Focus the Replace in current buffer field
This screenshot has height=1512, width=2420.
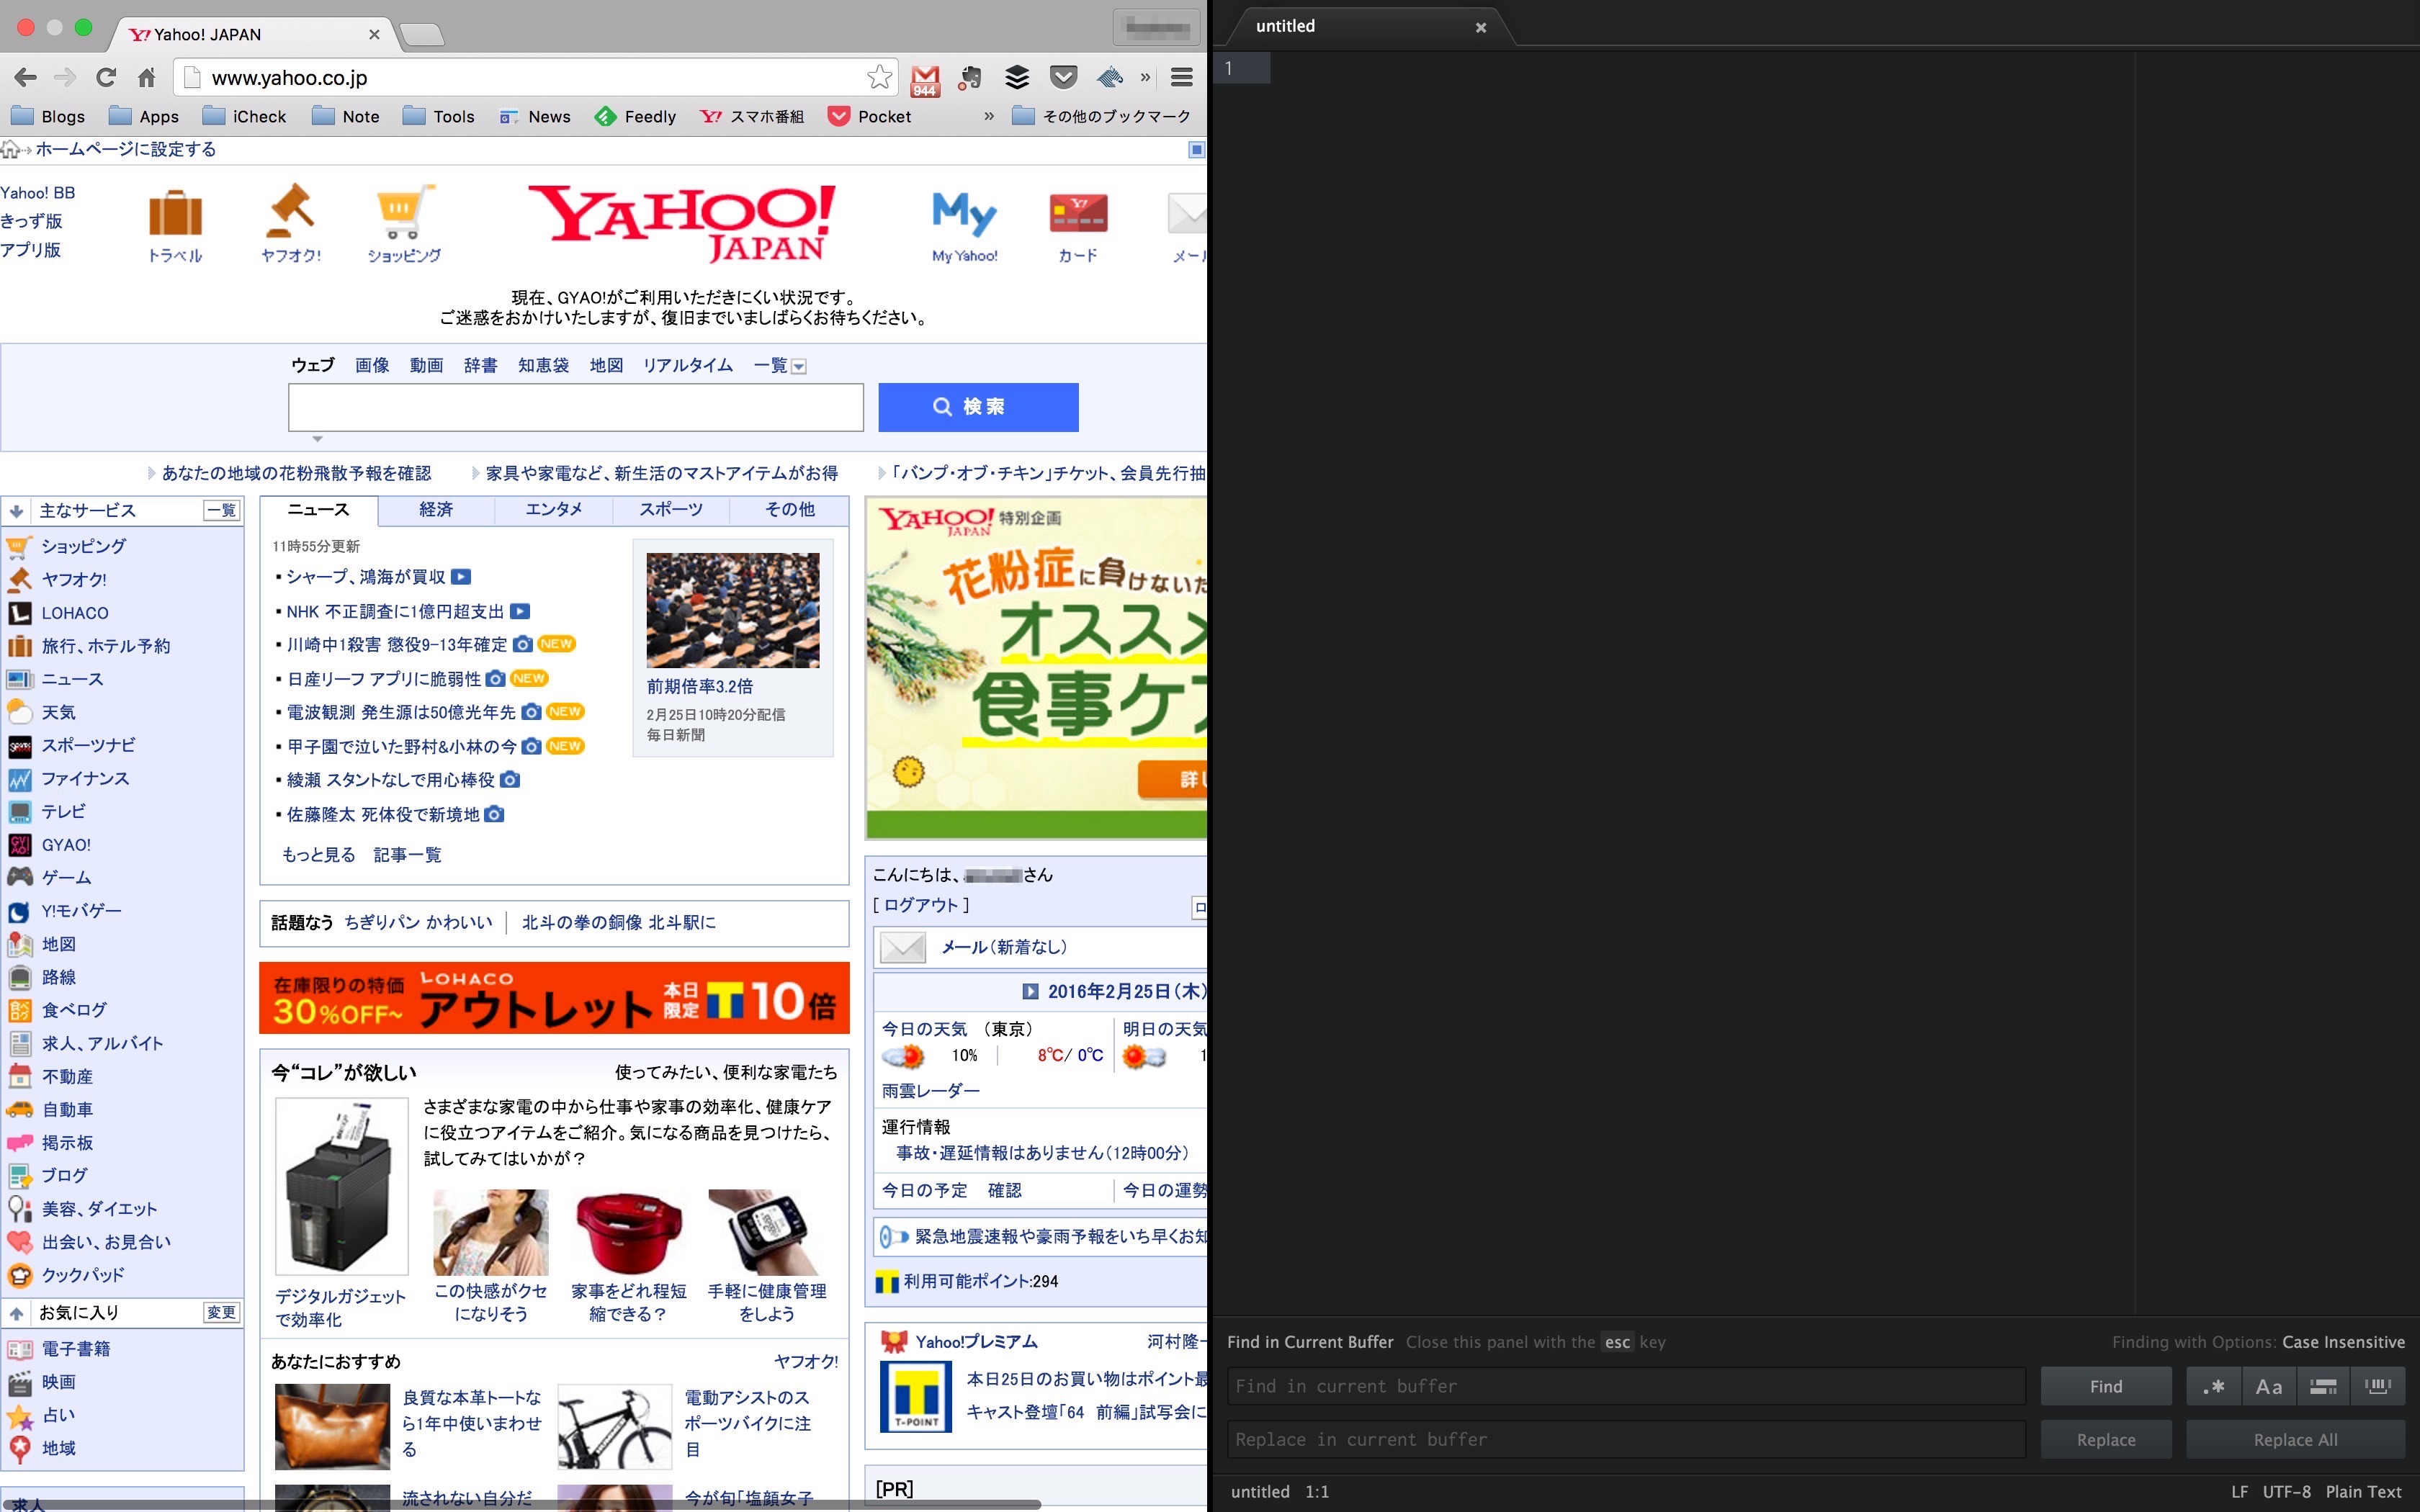point(1626,1439)
